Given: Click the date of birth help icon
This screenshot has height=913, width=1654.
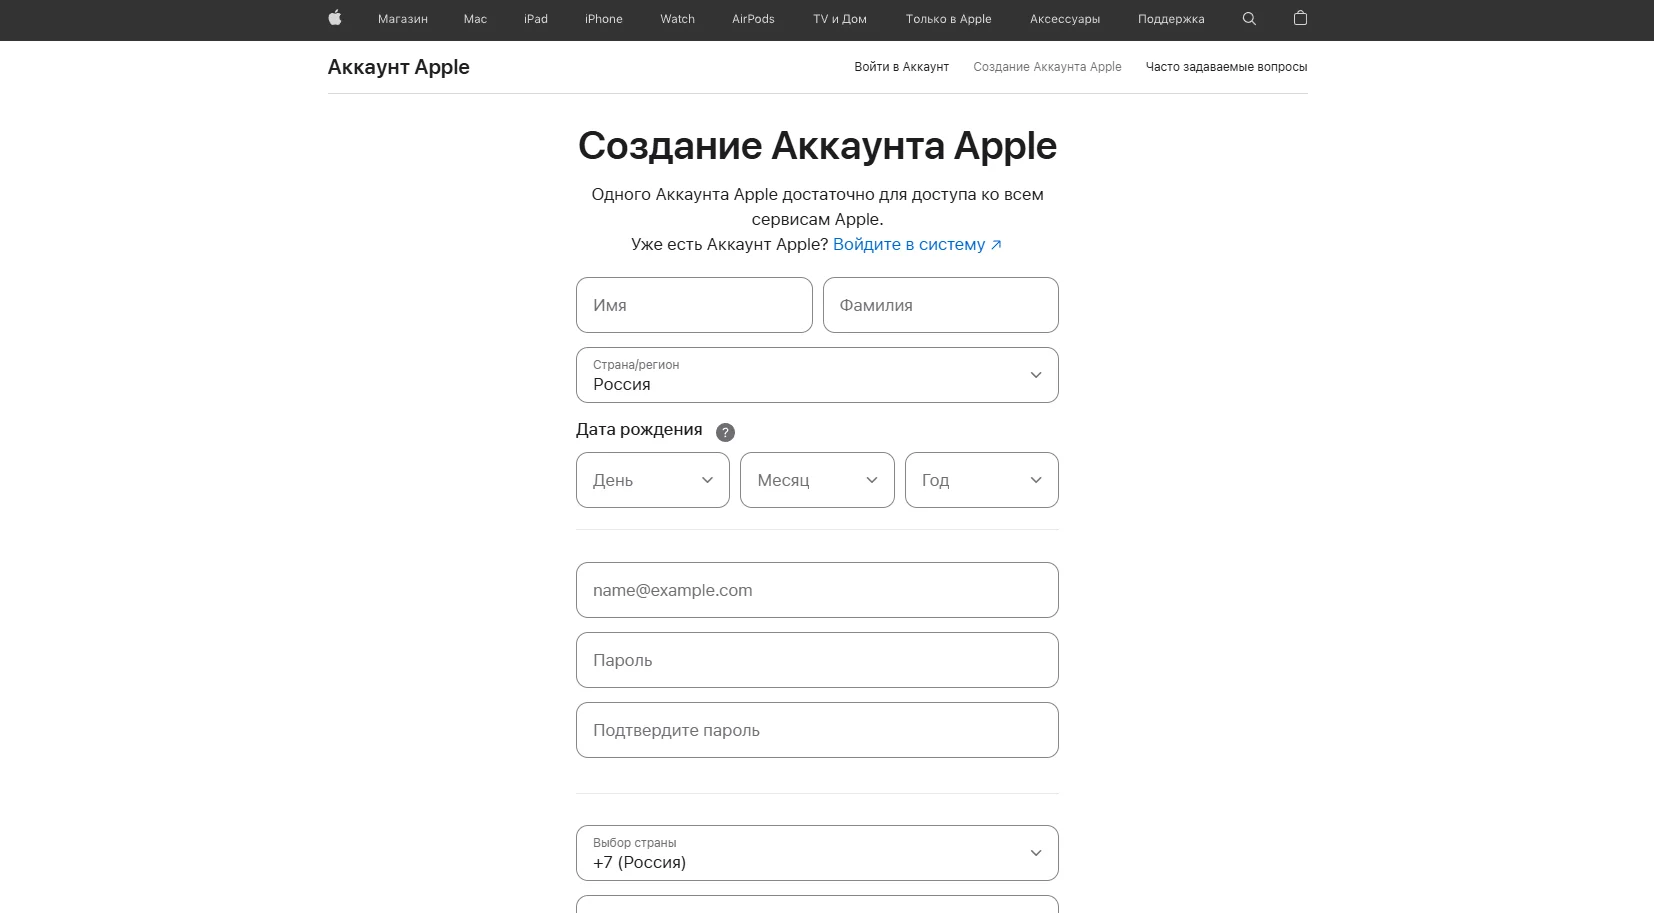Looking at the screenshot, I should click(x=726, y=432).
